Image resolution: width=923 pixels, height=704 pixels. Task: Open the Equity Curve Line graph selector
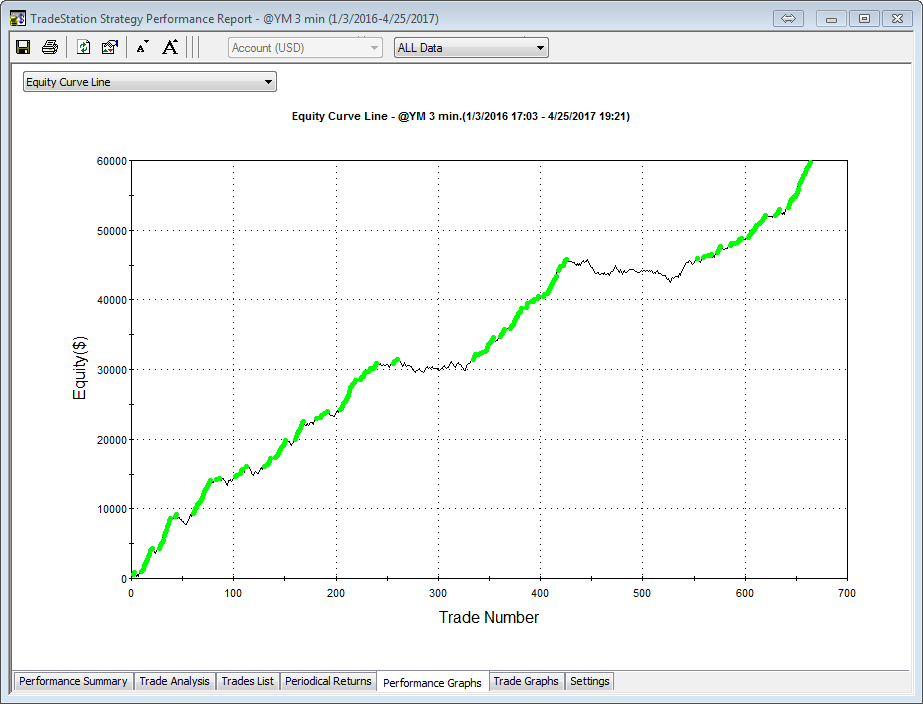(150, 82)
